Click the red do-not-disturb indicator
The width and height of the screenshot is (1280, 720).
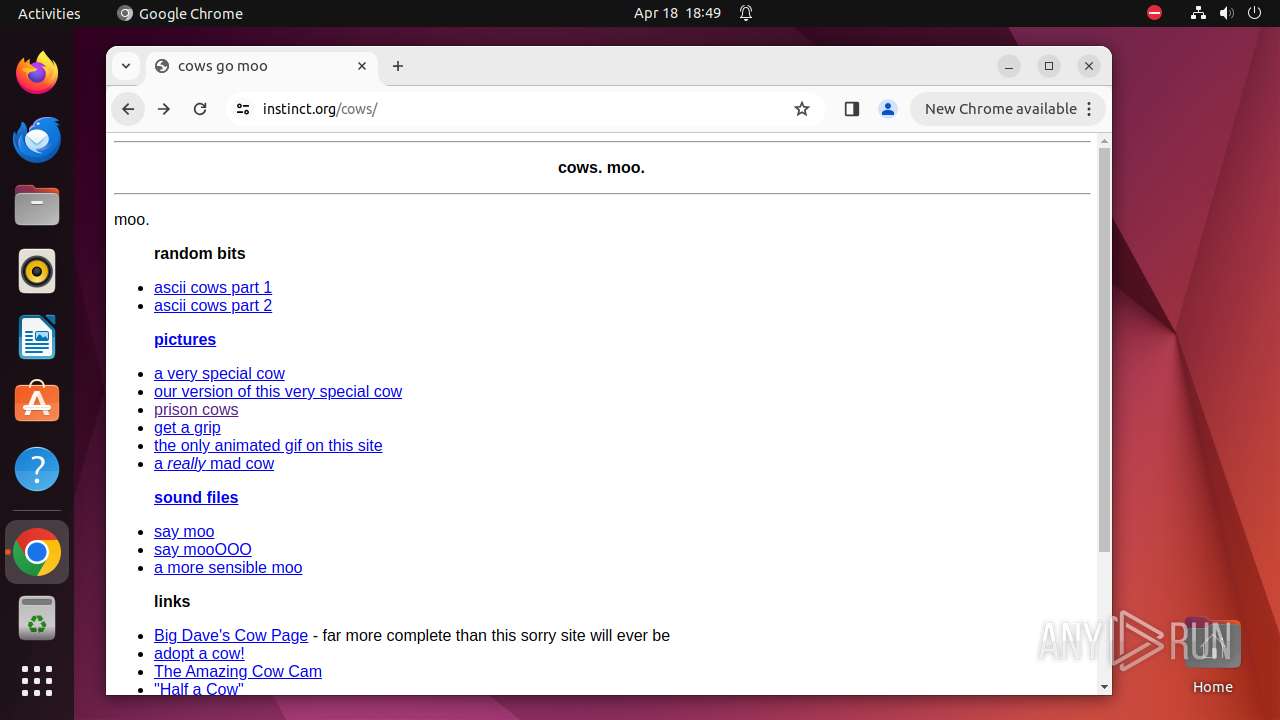pos(1155,13)
